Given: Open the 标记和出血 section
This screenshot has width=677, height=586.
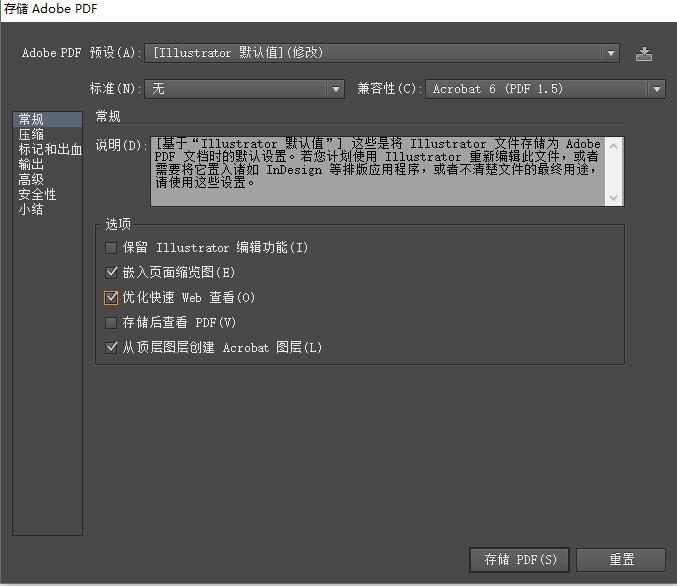Looking at the screenshot, I should pos(46,149).
